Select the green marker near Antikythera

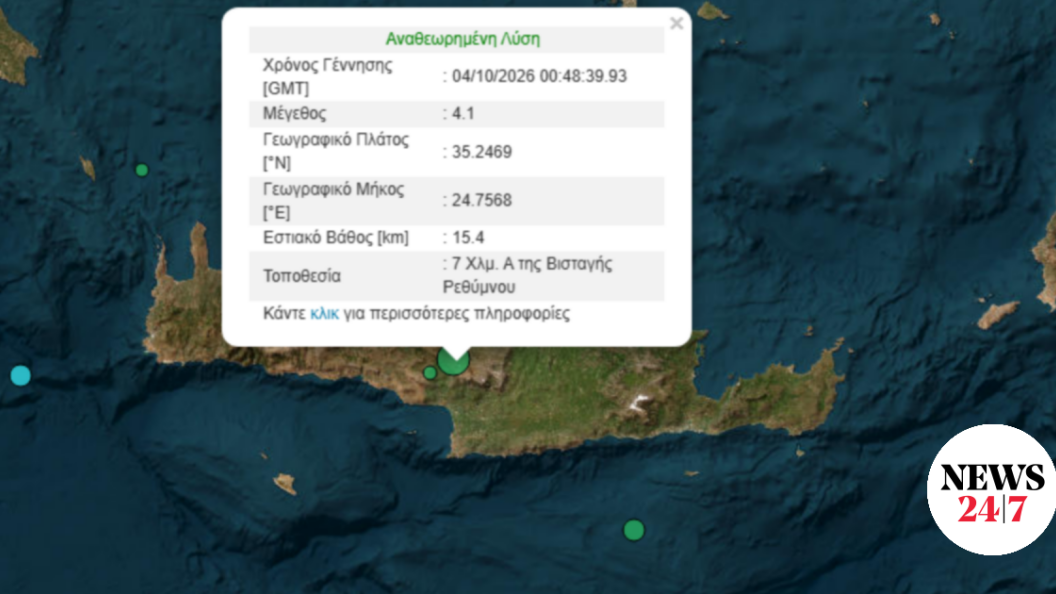pyautogui.click(x=141, y=170)
